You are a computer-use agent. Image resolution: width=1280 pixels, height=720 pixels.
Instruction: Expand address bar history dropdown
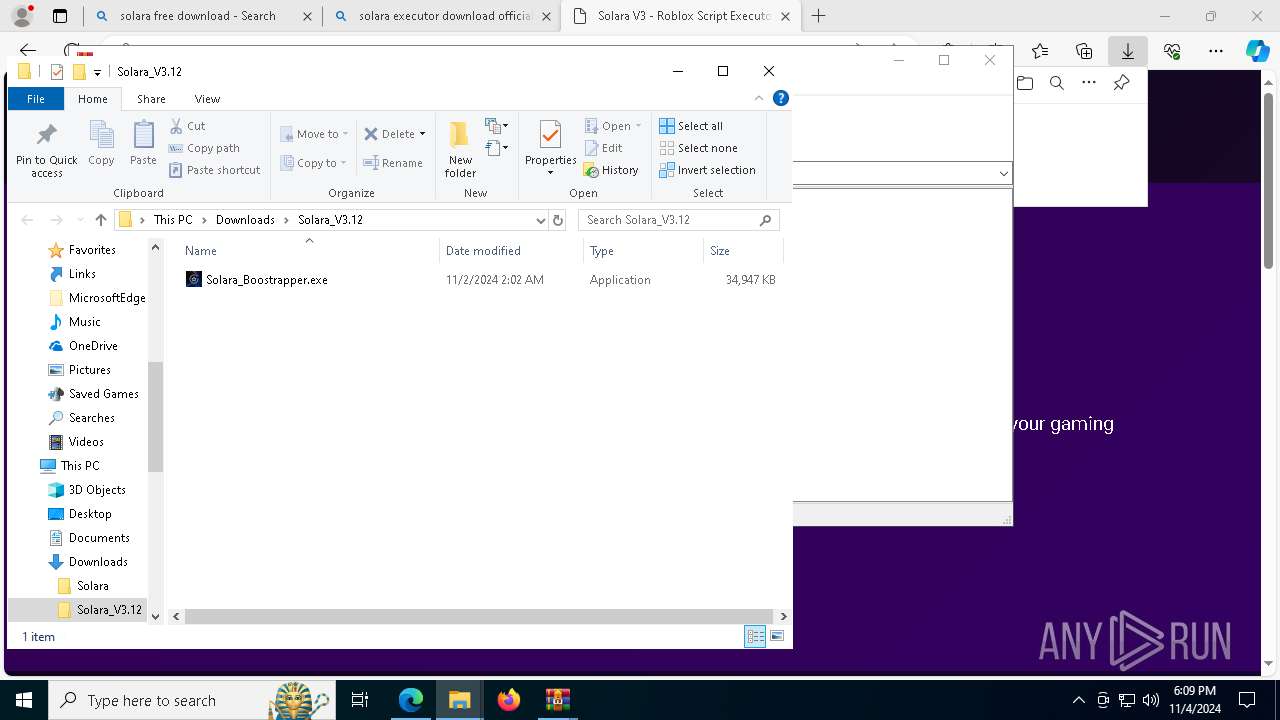click(540, 220)
